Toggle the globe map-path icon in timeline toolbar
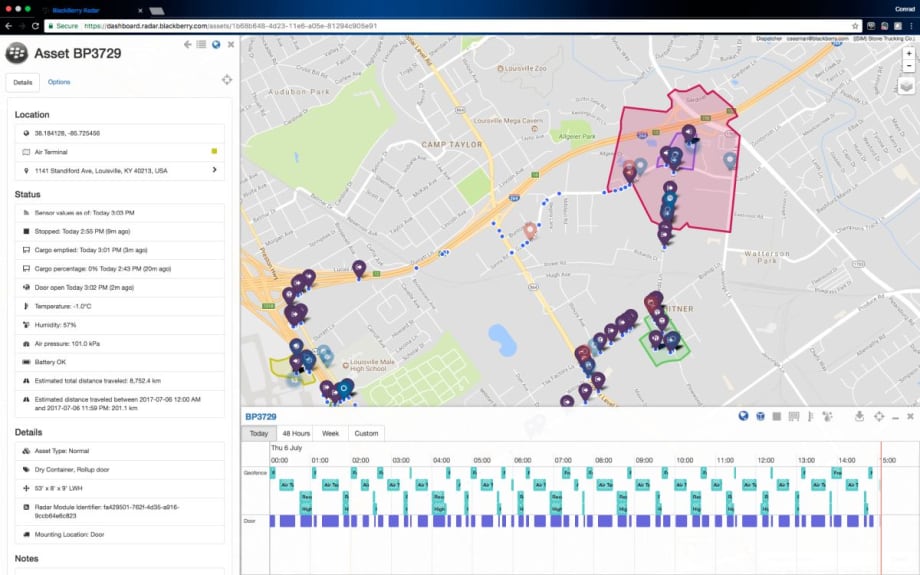 pos(743,416)
